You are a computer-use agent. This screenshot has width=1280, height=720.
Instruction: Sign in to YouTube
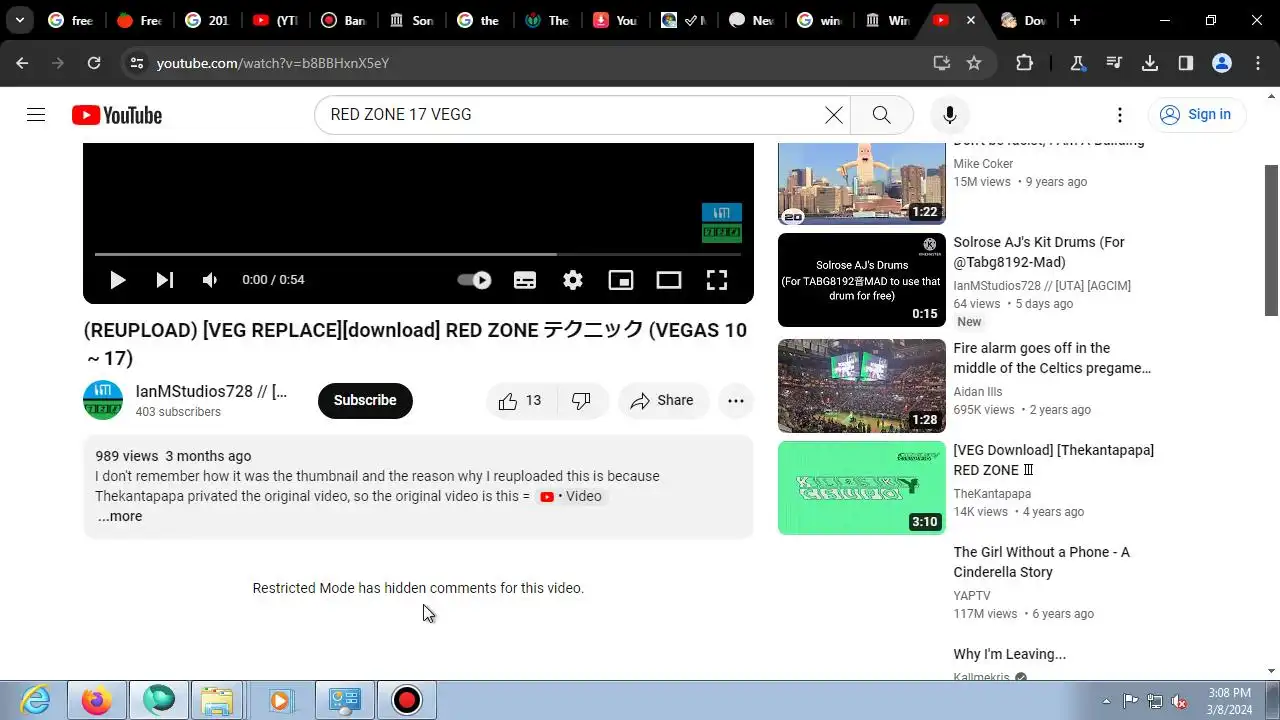pyautogui.click(x=1197, y=115)
